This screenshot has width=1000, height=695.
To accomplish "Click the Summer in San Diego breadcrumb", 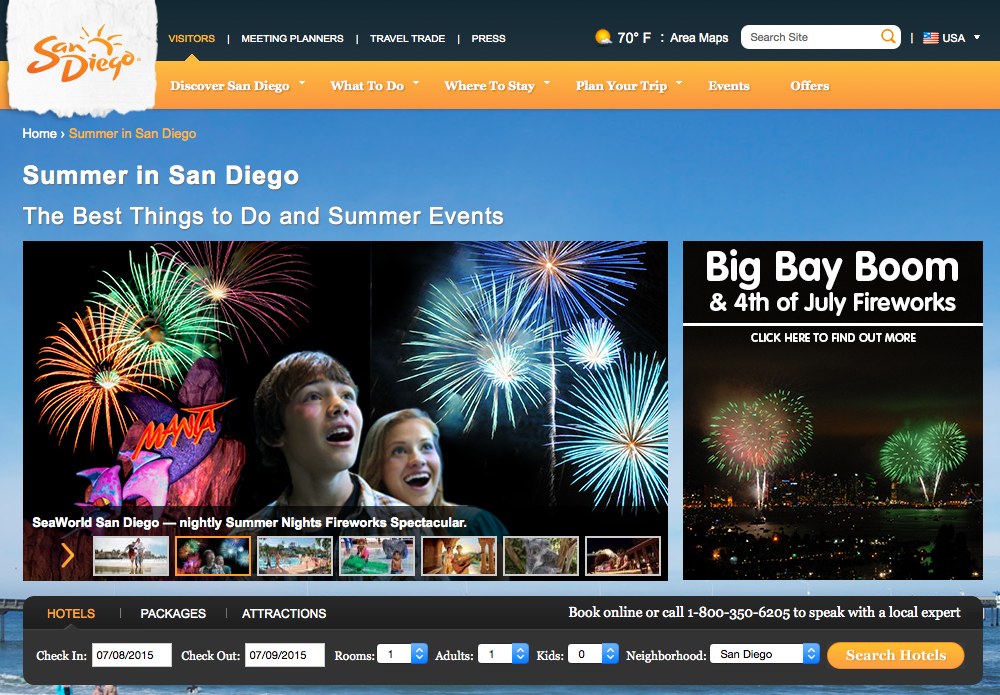I will pyautogui.click(x=133, y=133).
